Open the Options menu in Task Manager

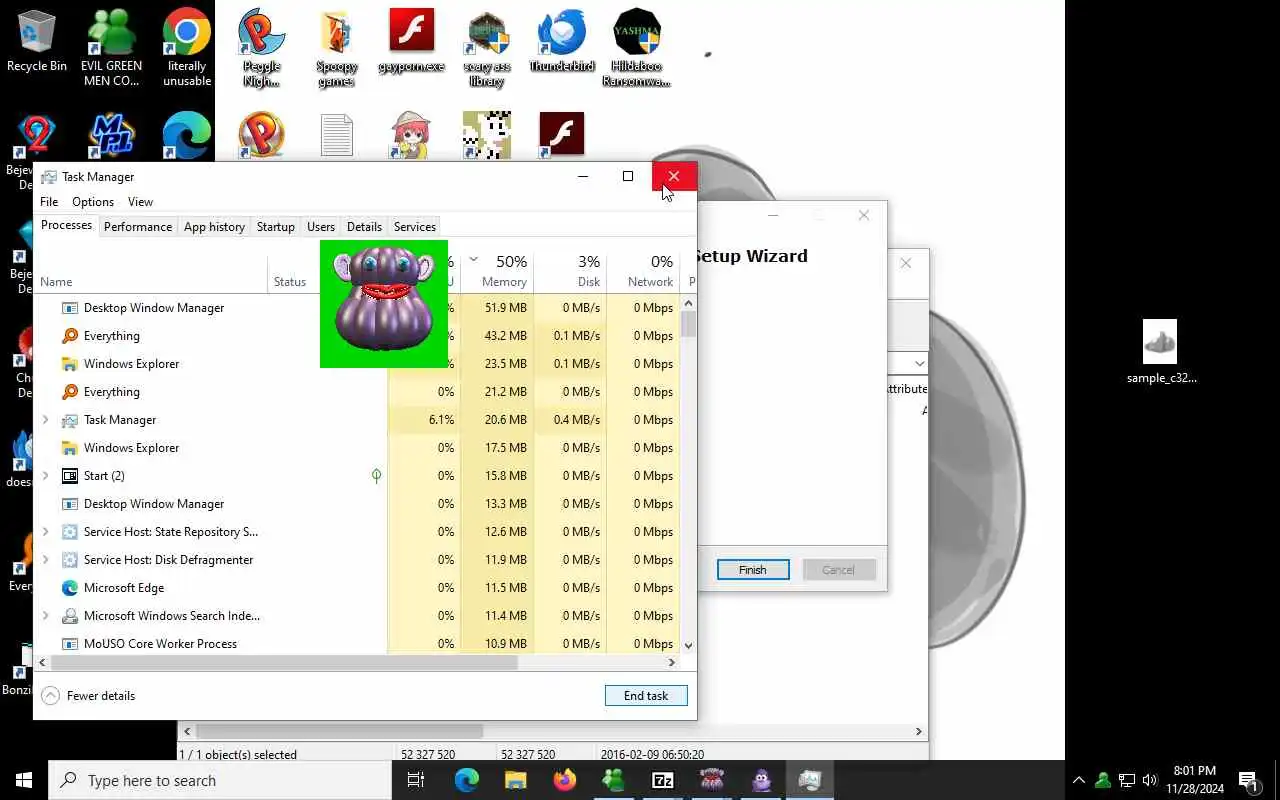(93, 202)
